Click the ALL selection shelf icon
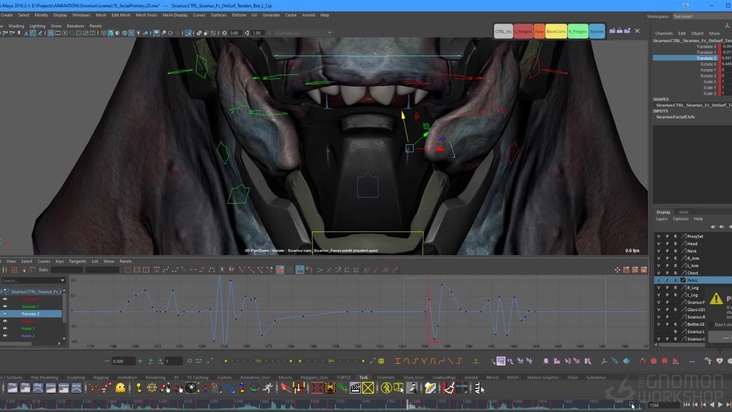This screenshot has width=732, height=412. point(478,388)
